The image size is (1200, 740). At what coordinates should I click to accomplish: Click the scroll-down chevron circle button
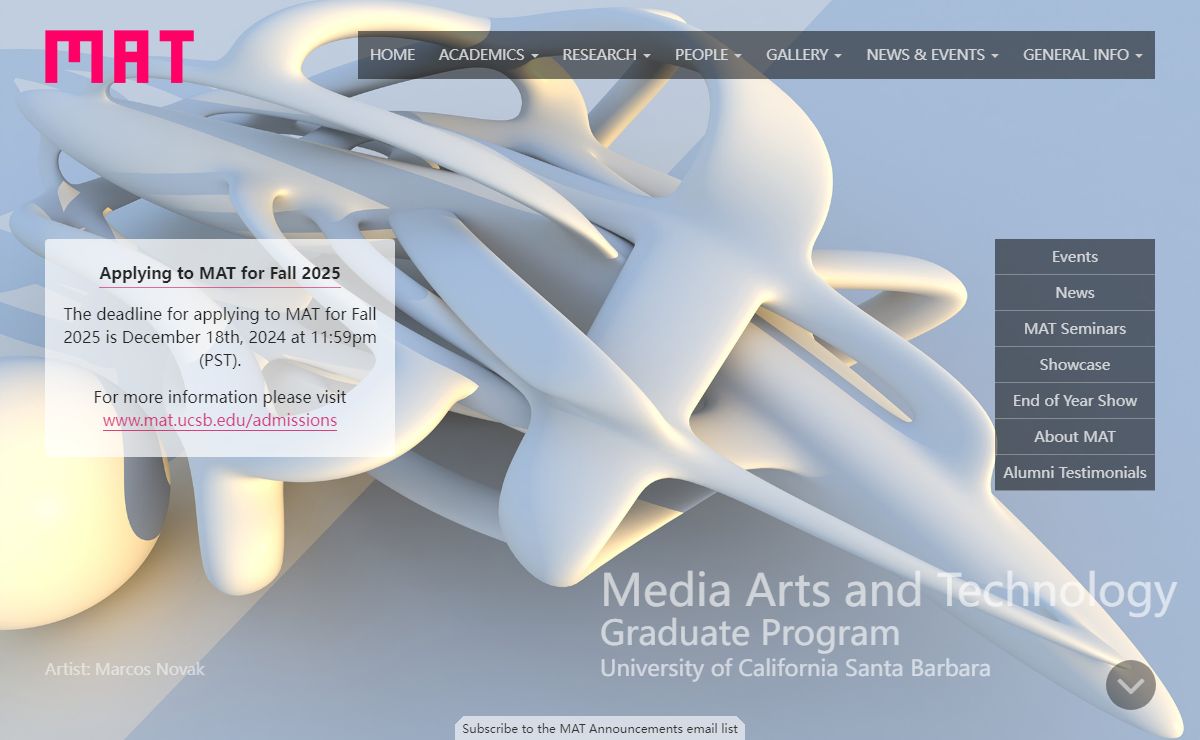click(1130, 685)
